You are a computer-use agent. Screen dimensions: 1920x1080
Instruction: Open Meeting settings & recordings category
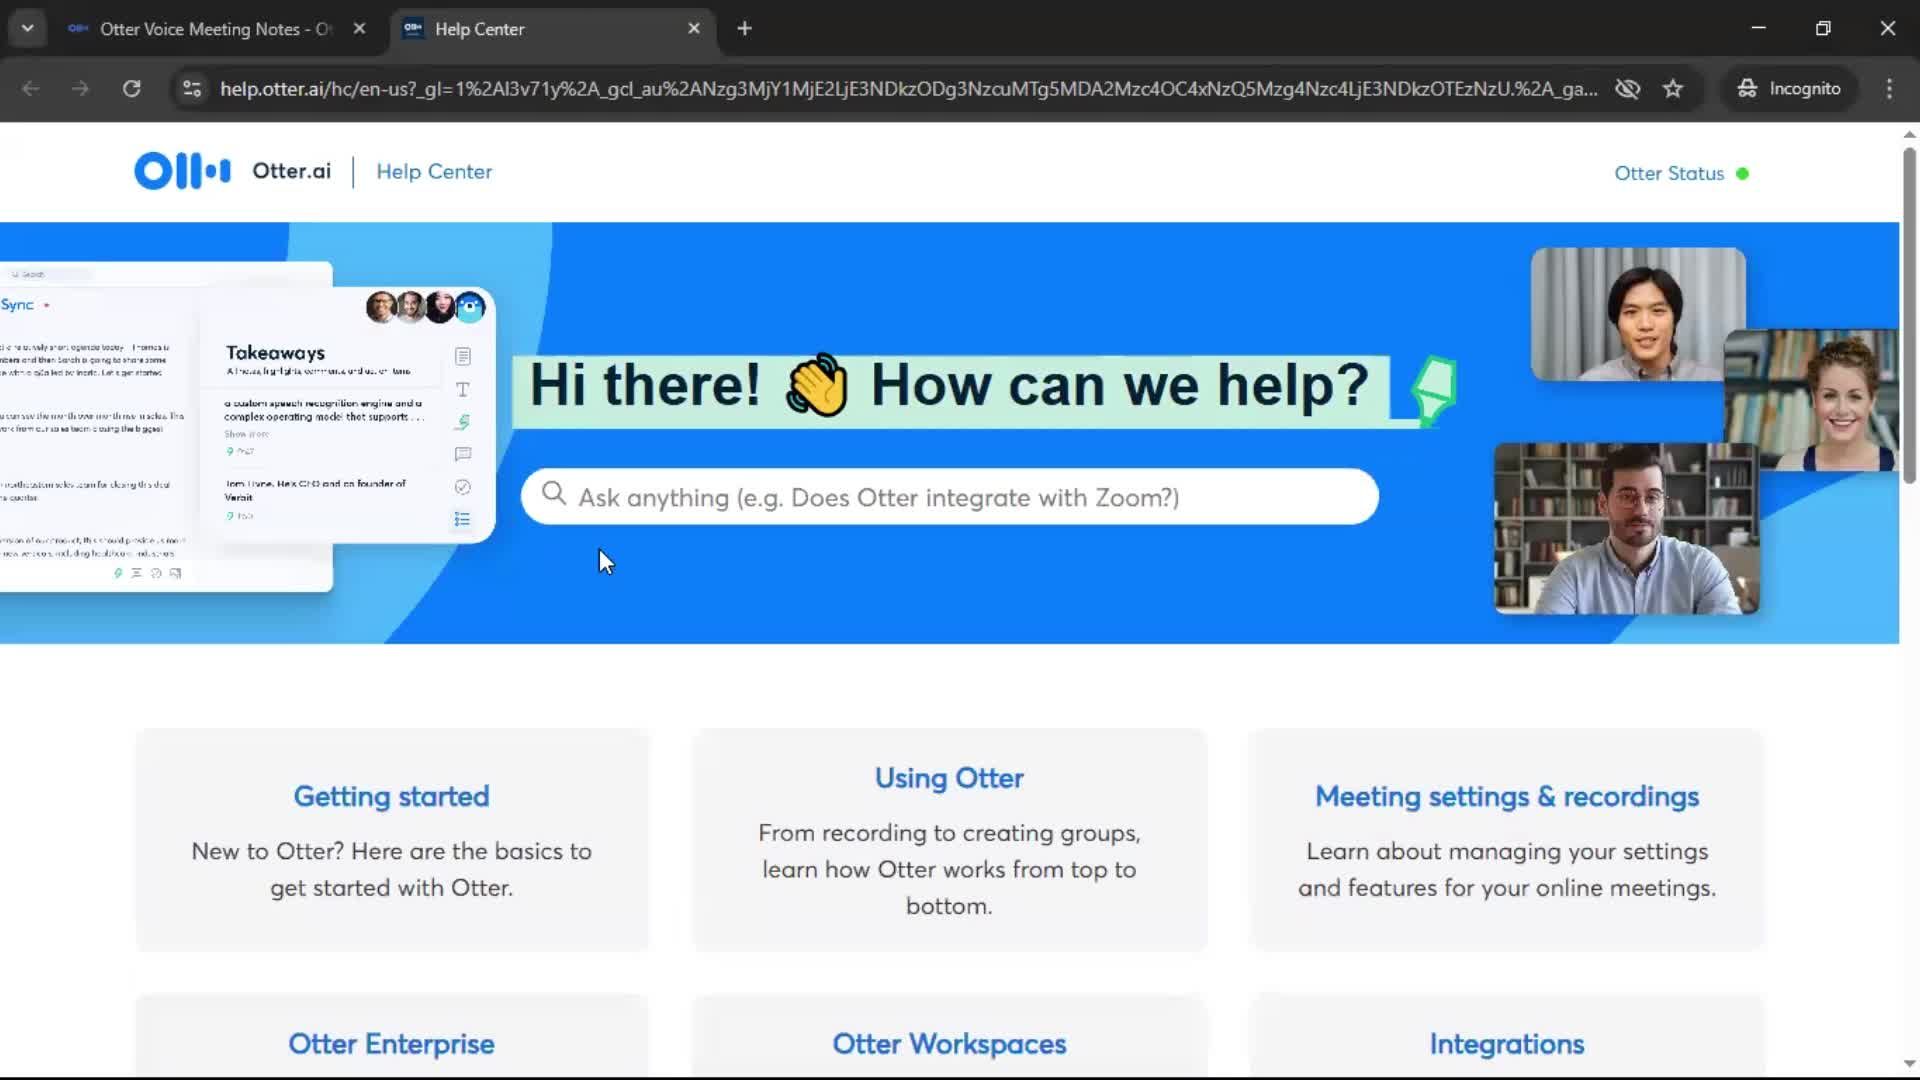(x=1506, y=796)
